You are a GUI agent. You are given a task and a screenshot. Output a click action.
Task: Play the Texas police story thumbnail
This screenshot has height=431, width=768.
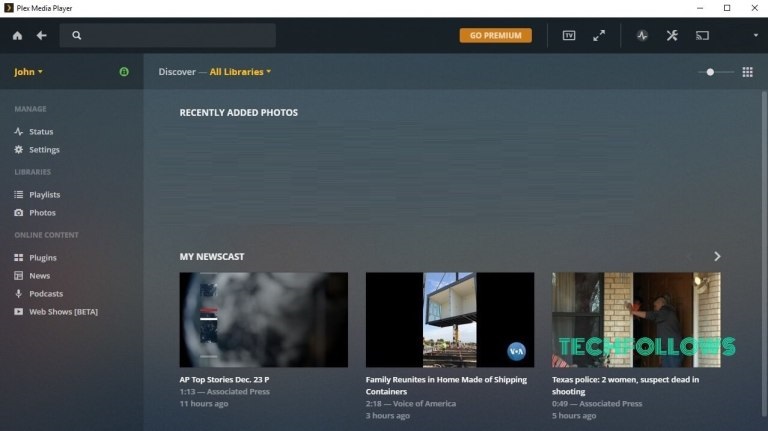[x=636, y=320]
